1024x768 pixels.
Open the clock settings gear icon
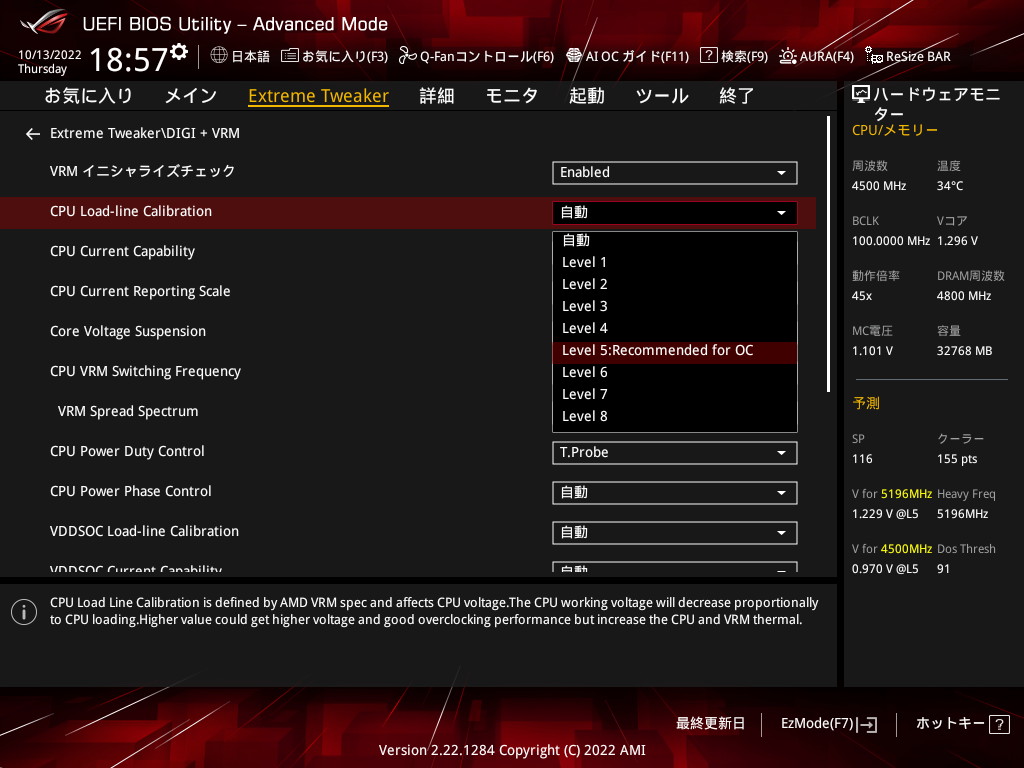pos(180,51)
